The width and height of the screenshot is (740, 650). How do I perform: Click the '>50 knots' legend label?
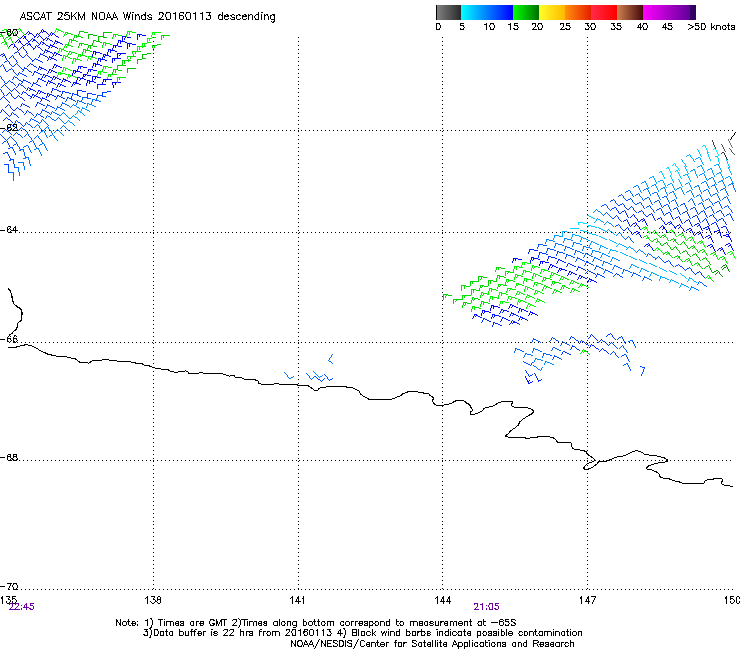[x=711, y=27]
